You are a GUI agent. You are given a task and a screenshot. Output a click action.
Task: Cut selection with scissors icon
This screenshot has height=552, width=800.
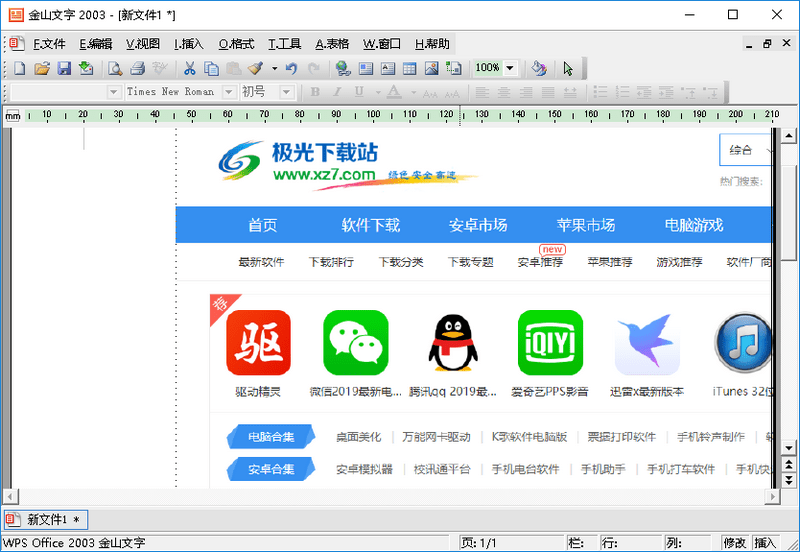tap(190, 68)
